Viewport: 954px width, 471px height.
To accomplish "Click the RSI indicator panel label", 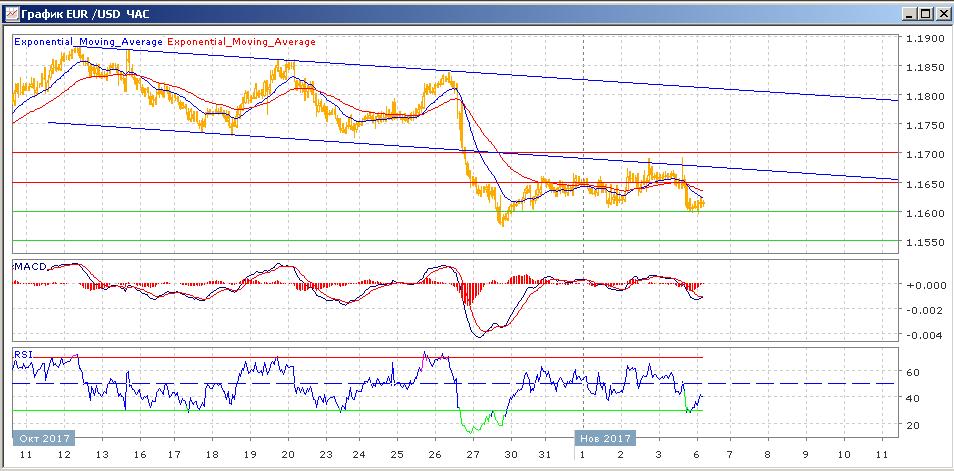I will [x=22, y=353].
